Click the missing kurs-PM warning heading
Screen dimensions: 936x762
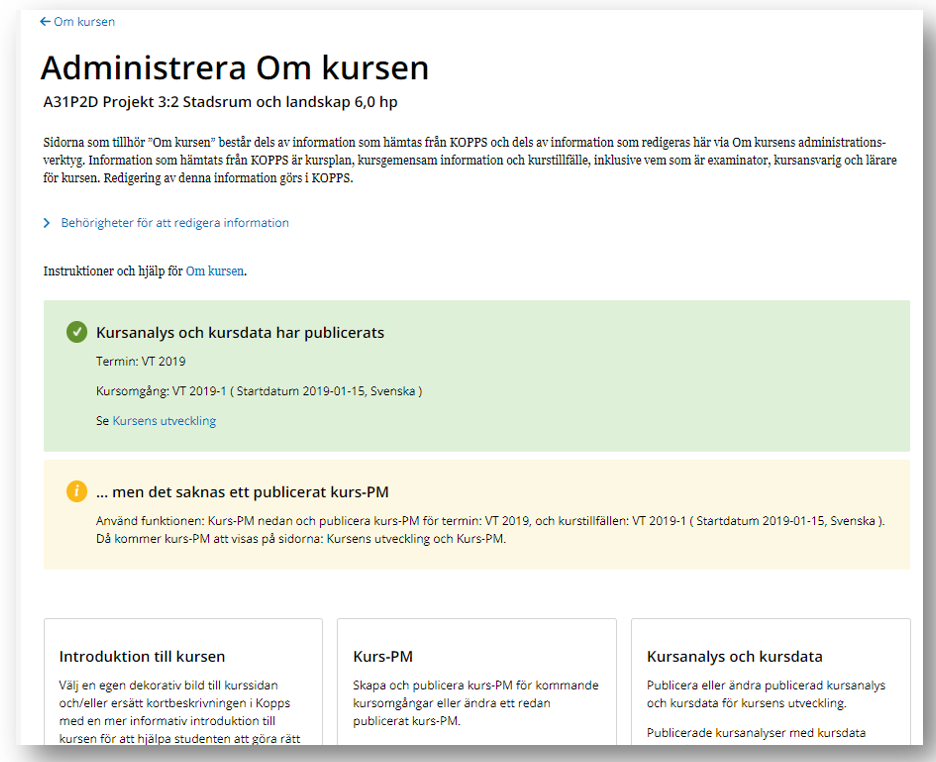242,491
